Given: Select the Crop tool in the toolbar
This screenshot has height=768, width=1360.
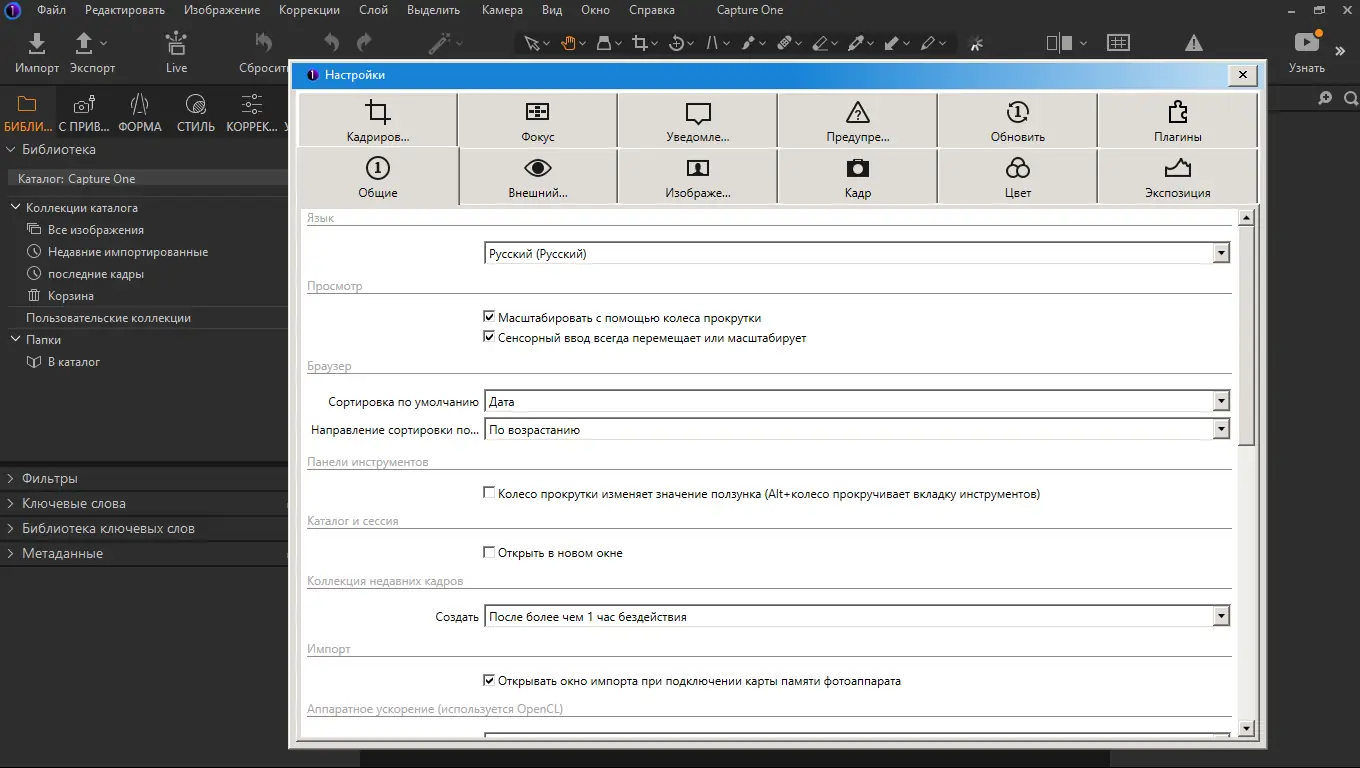Looking at the screenshot, I should [x=640, y=44].
